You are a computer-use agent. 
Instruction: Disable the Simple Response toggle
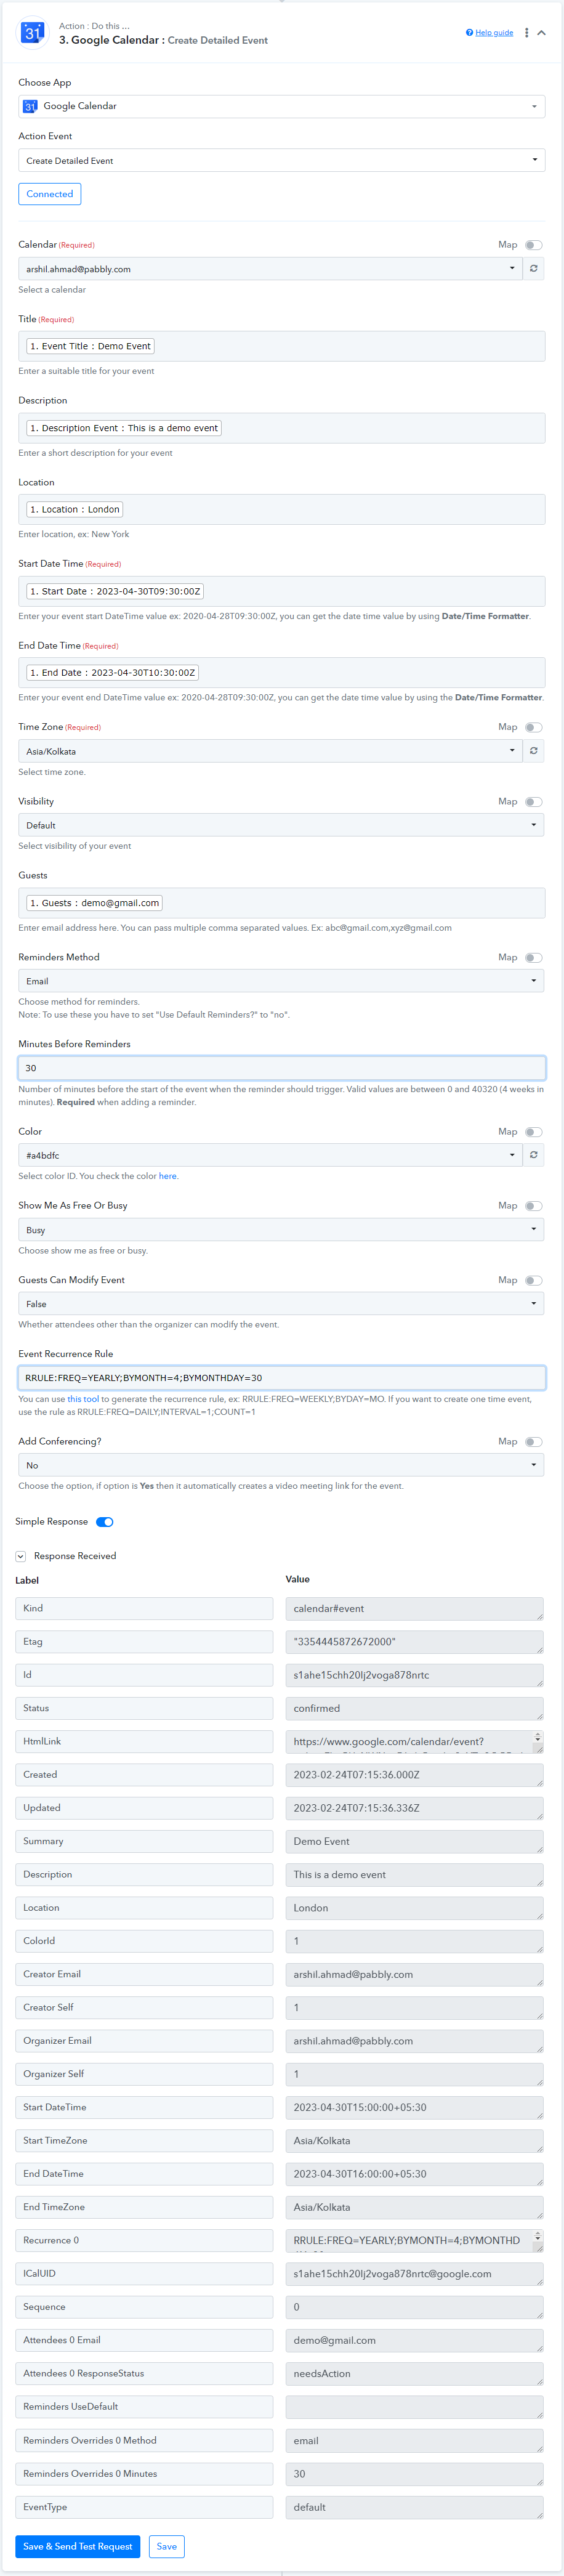coord(105,1522)
